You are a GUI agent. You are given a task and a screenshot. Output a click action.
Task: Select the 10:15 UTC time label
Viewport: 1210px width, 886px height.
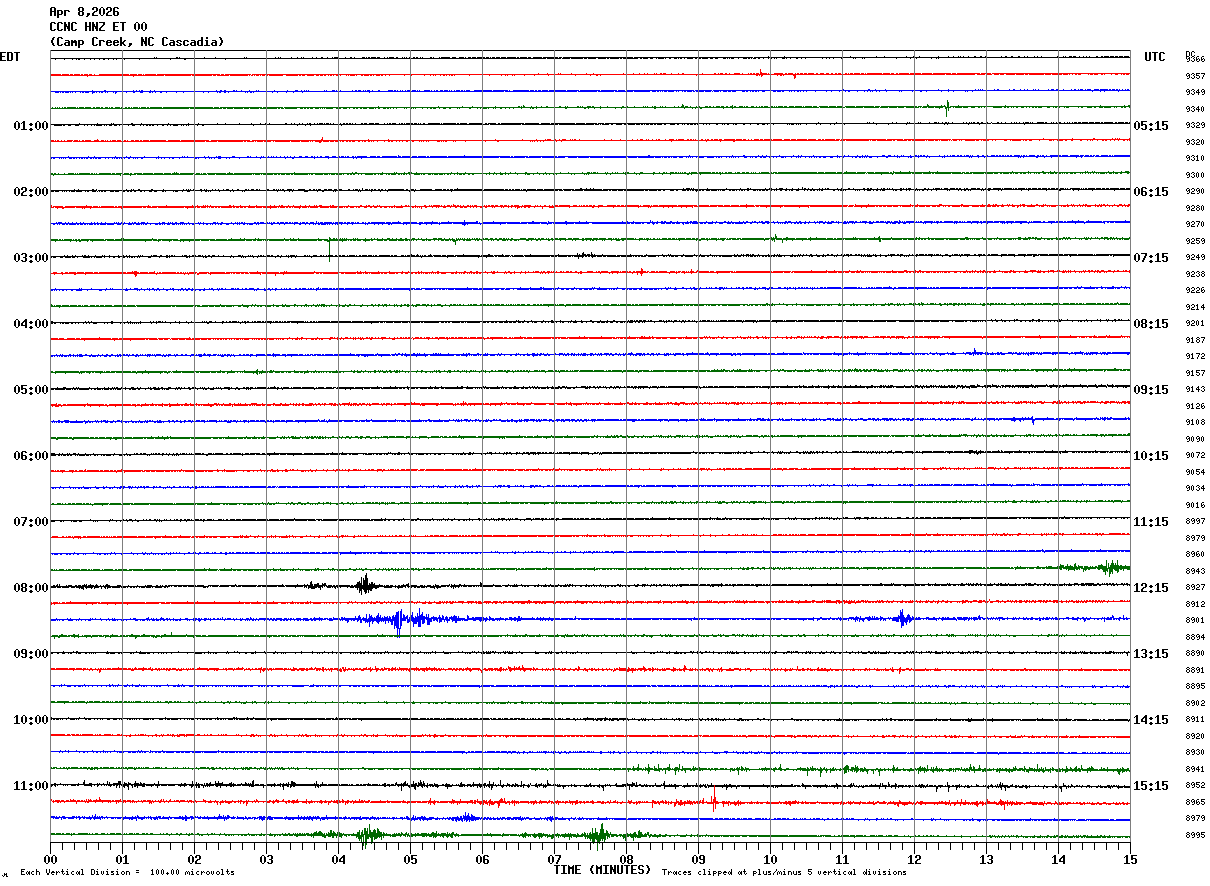click(x=1151, y=456)
